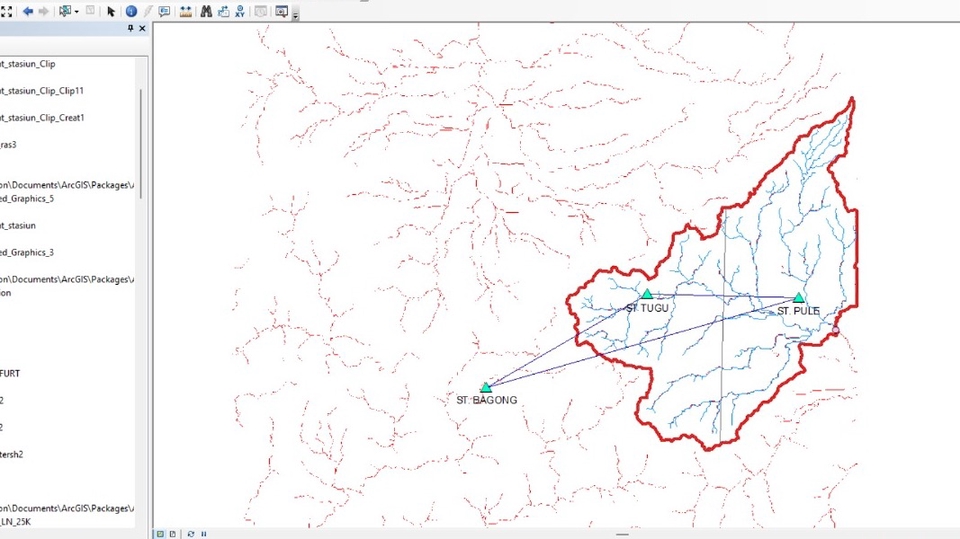Click the Table of Contents vertical scrollbar
The height and width of the screenshot is (539, 960).
click(141, 144)
